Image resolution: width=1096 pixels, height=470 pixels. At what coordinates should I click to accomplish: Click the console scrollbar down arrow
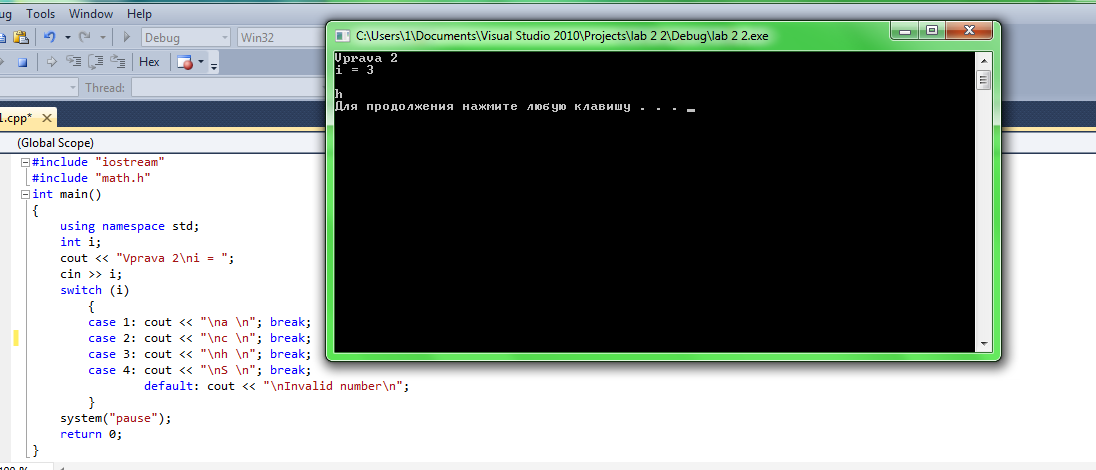point(983,344)
